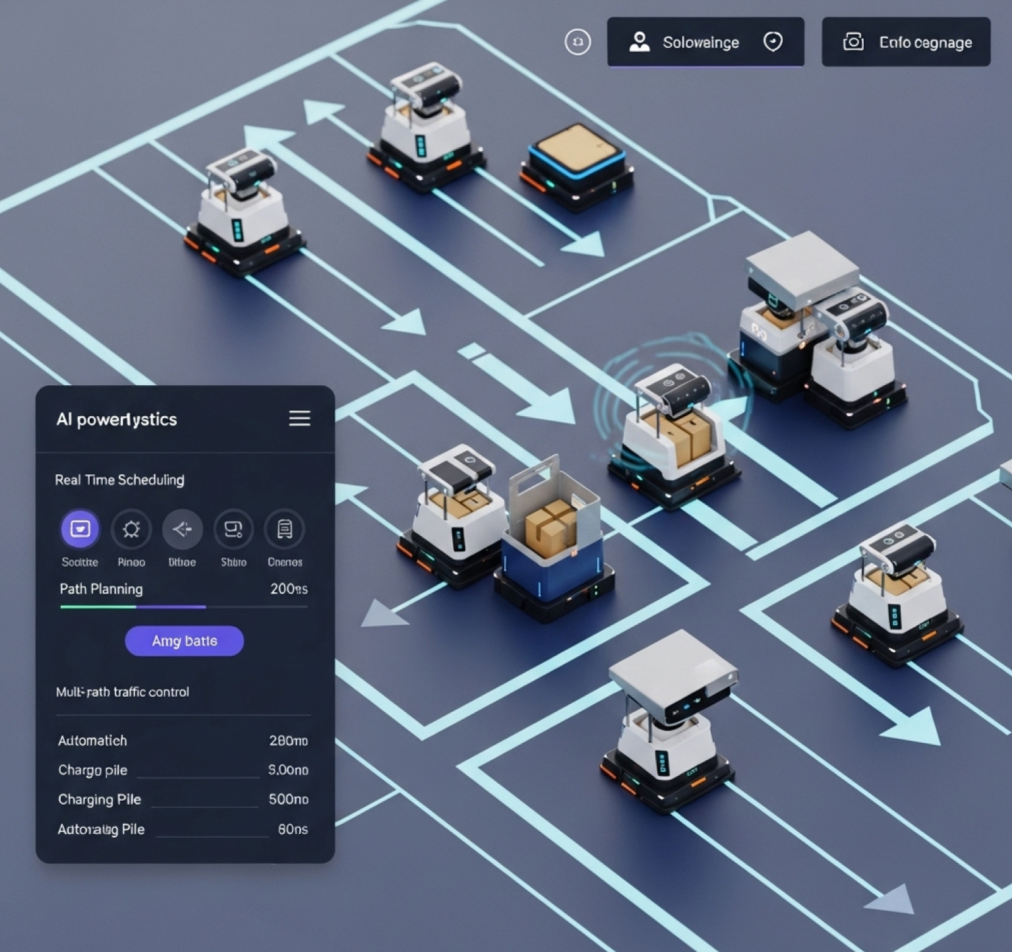Open the Pineo settings gear icon
The width and height of the screenshot is (1012, 952).
tap(131, 529)
